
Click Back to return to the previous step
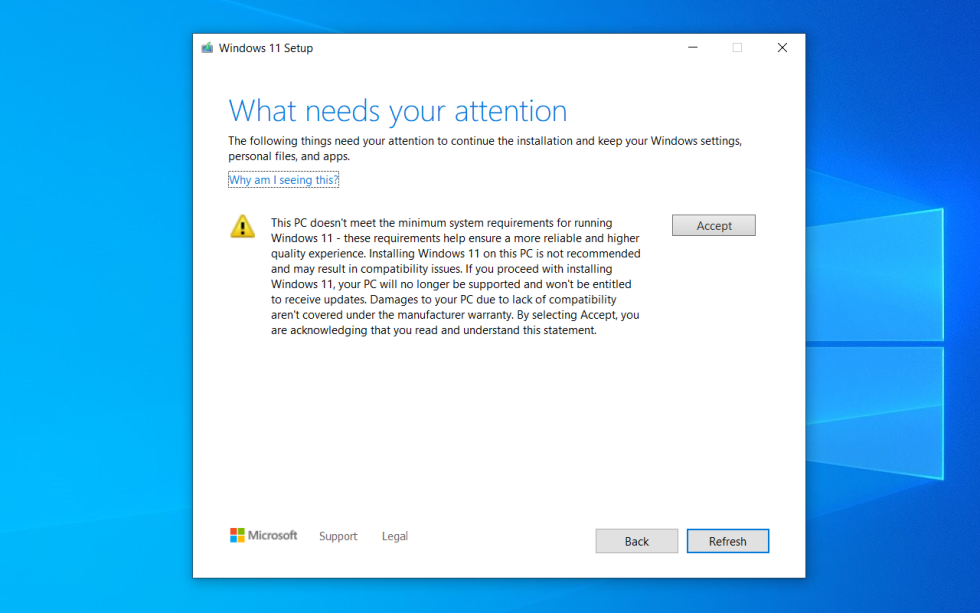pos(636,541)
